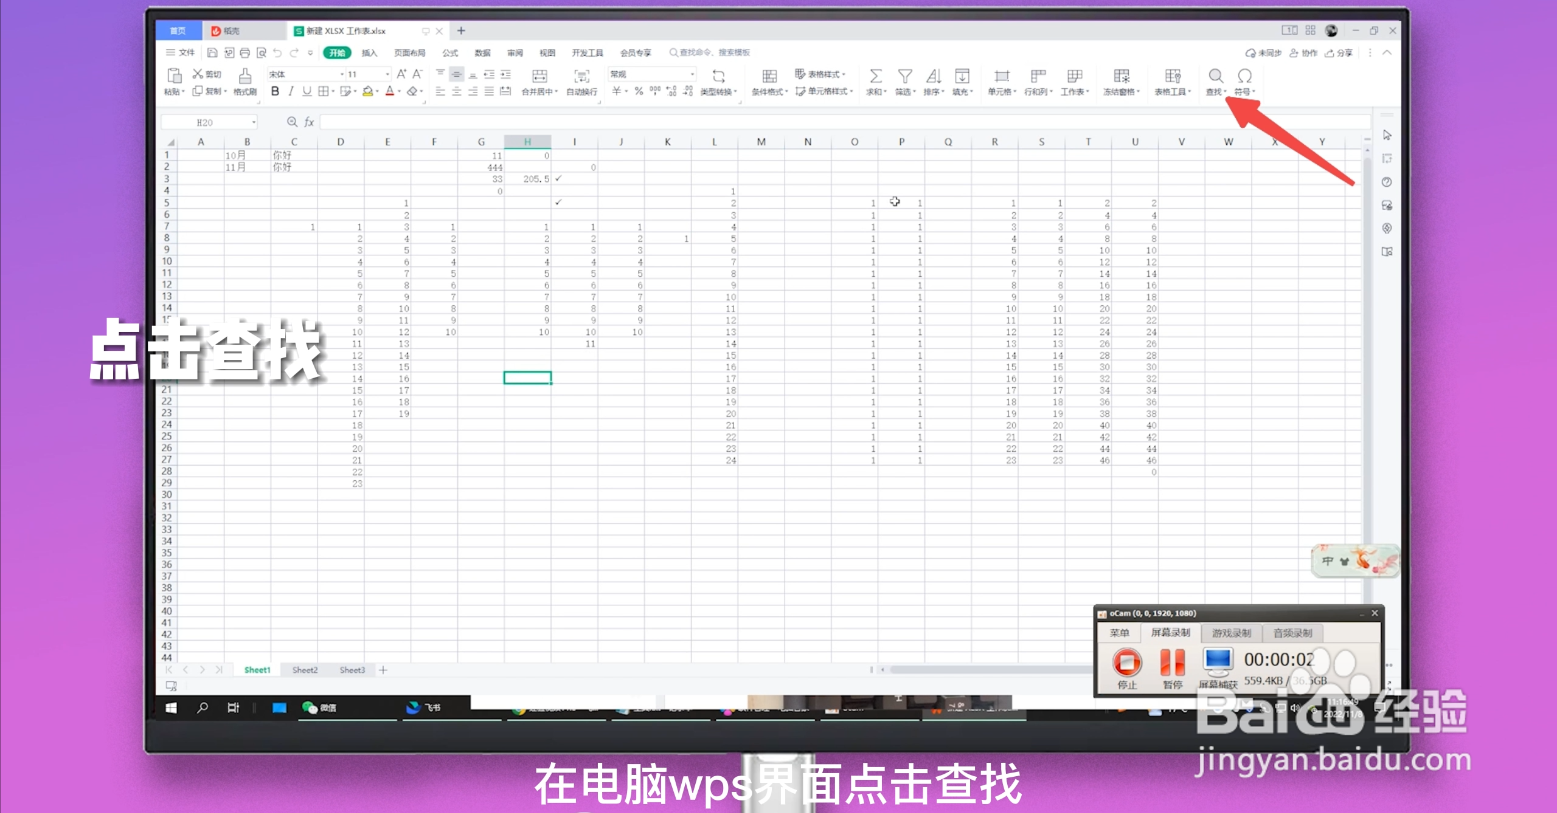The height and width of the screenshot is (813, 1557).
Task: Click the Not Synced (未同步) button
Action: click(1263, 53)
